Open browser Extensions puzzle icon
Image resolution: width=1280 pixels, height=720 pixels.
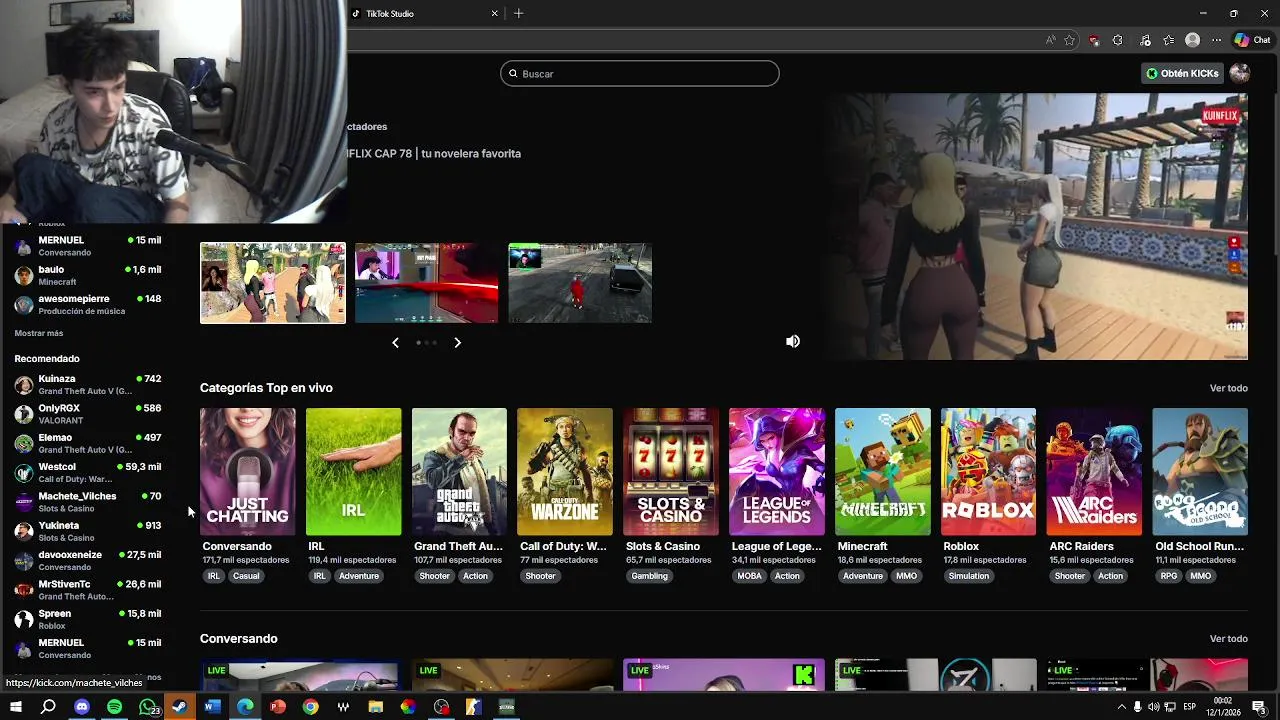tap(1117, 40)
